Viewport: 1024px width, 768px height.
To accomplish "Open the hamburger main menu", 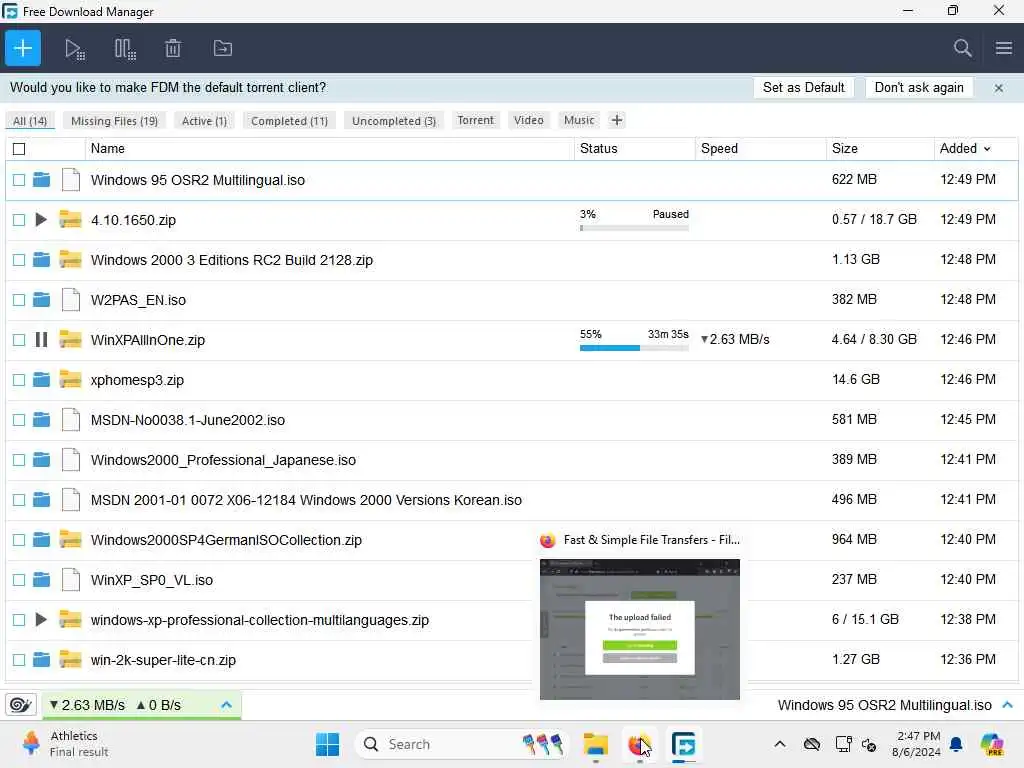I will pyautogui.click(x=1004, y=48).
